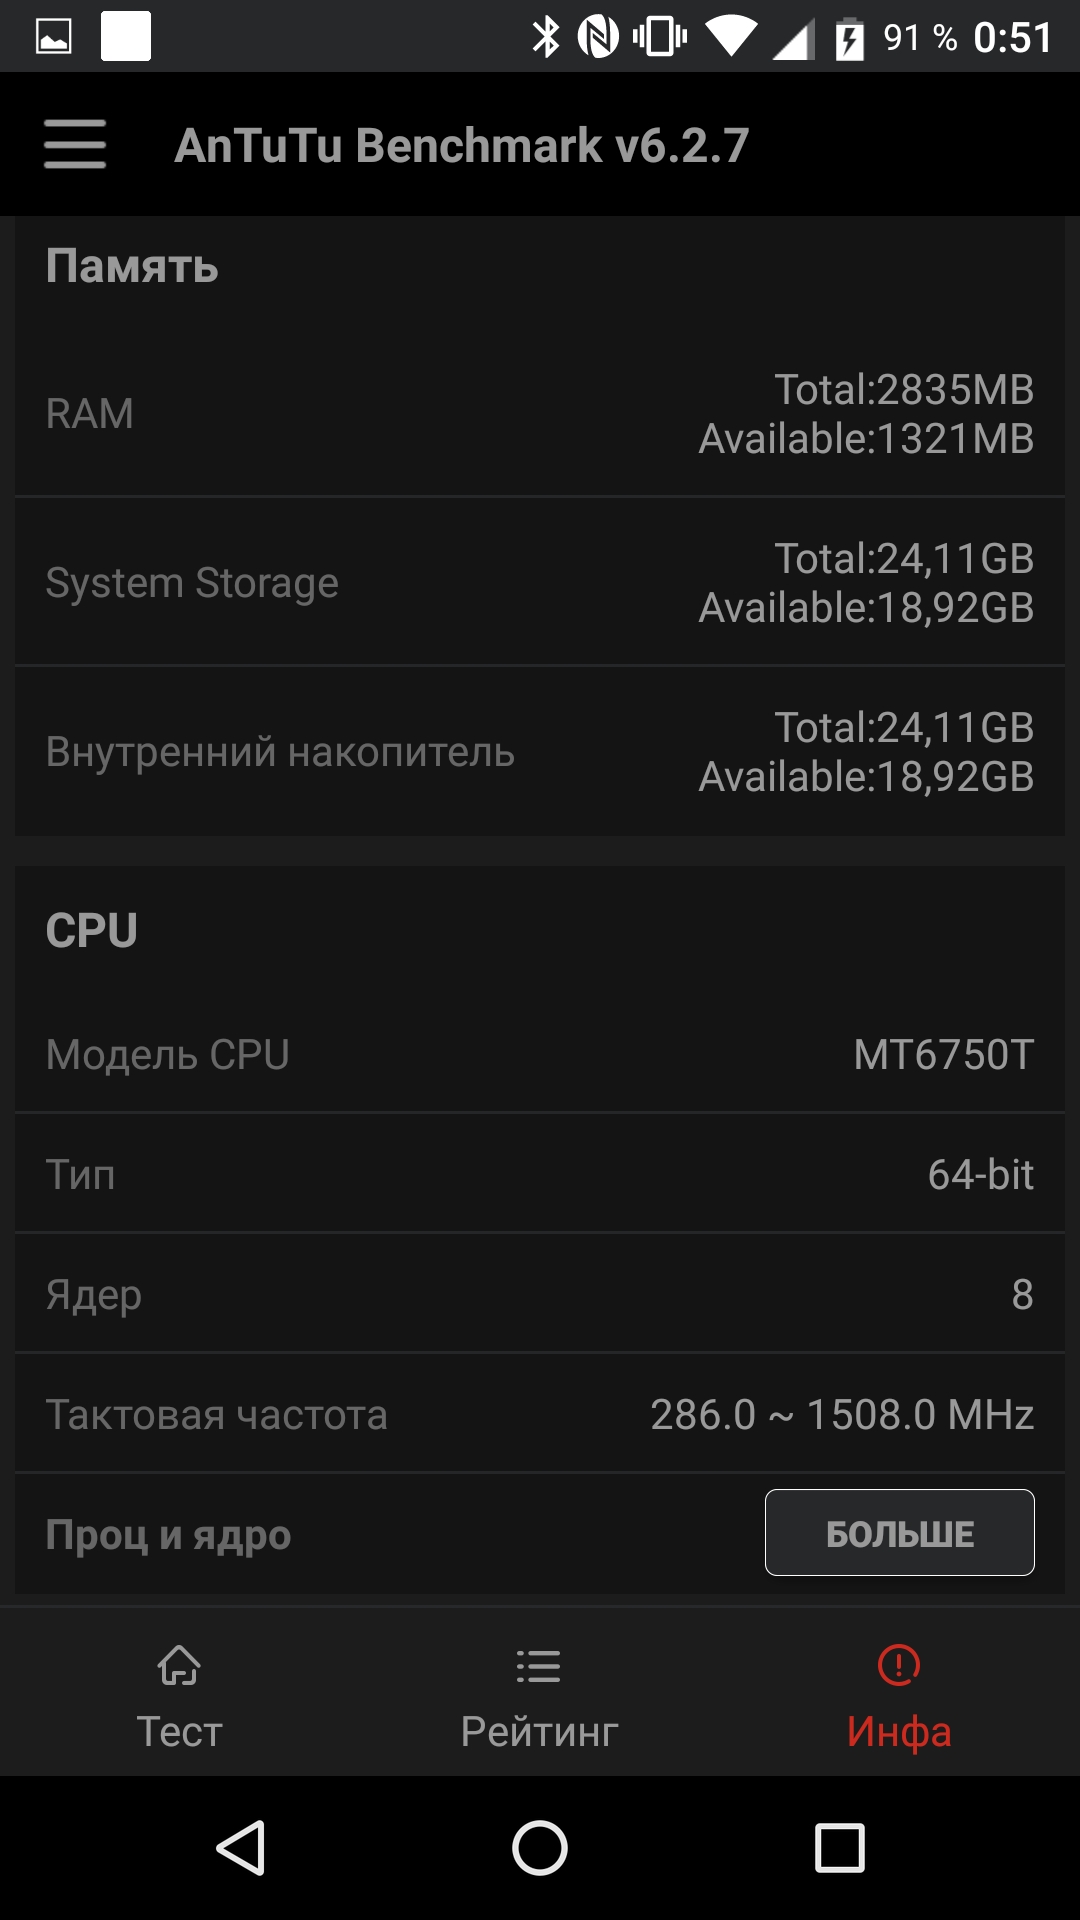Tap the Инфа exclamation icon
1080x1920 pixels.
click(x=899, y=1666)
